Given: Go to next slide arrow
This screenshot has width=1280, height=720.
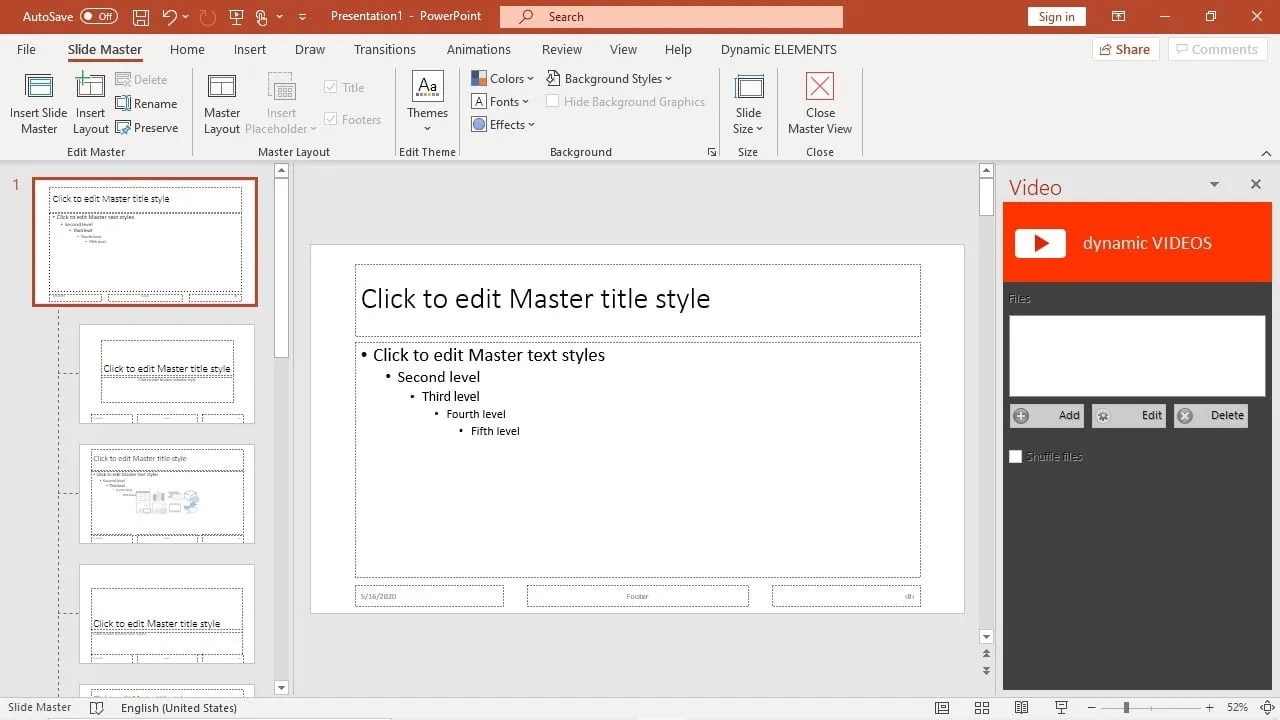Looking at the screenshot, I should coord(987,671).
